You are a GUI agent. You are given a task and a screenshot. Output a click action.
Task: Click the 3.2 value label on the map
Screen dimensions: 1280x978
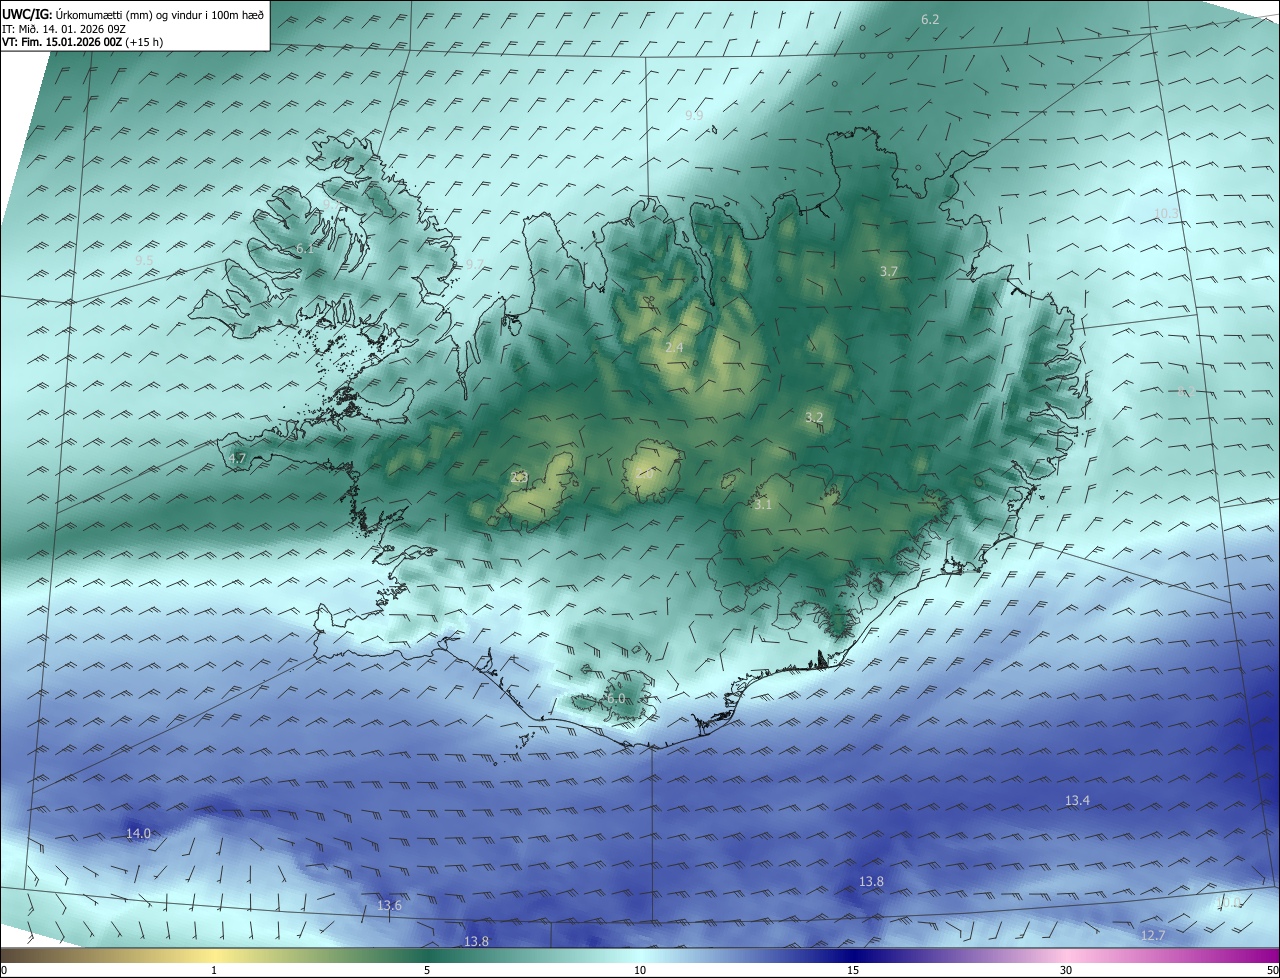point(813,418)
